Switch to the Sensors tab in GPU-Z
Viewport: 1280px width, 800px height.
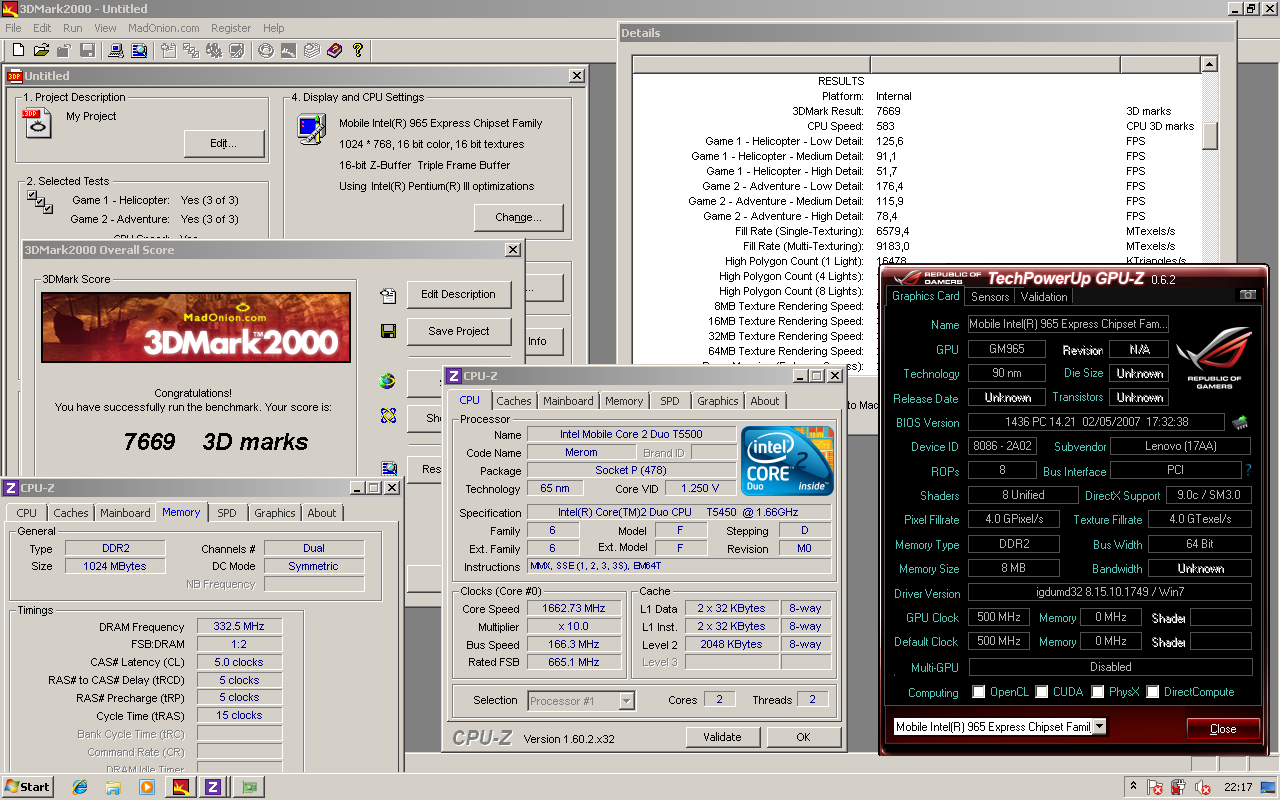click(990, 296)
